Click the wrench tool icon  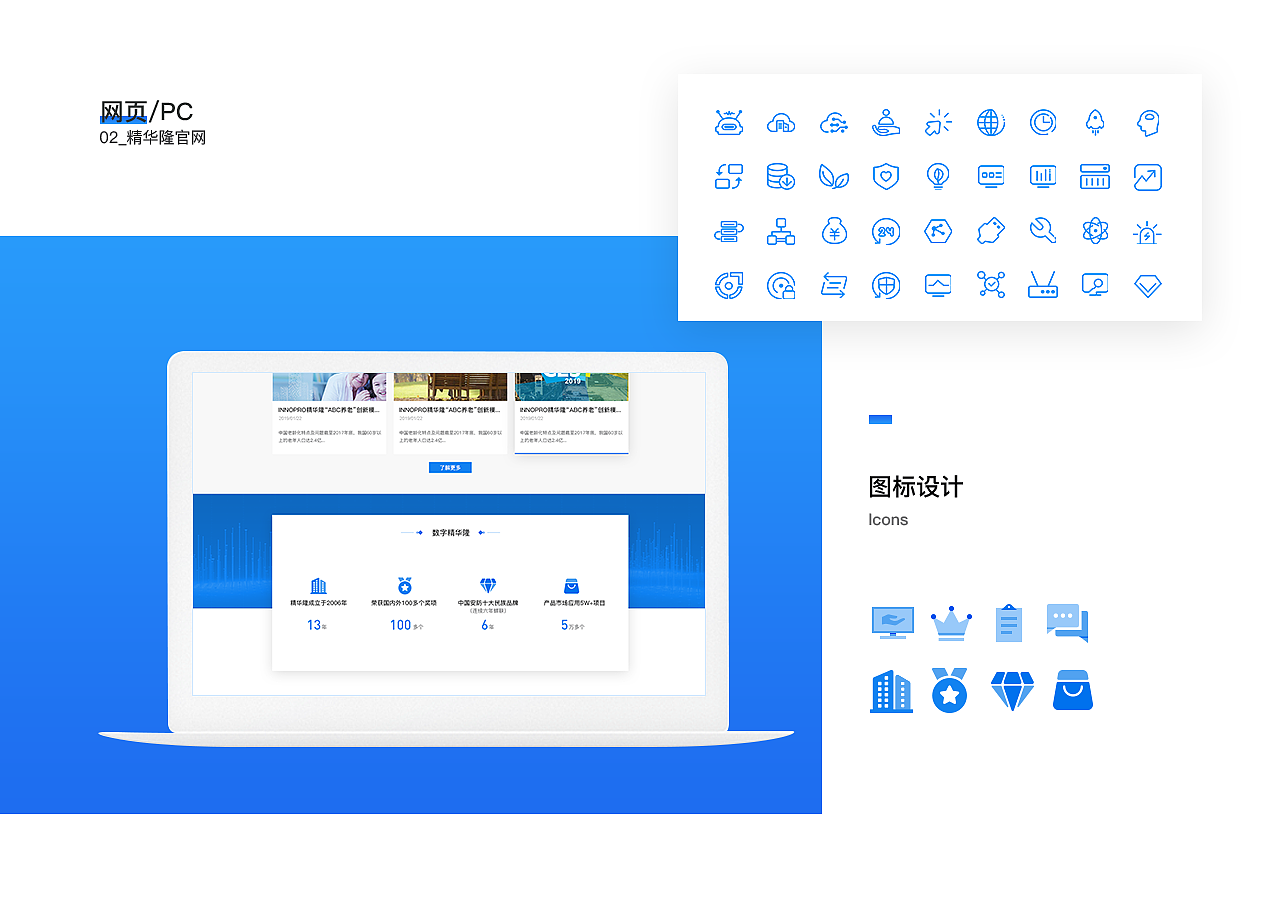[1043, 230]
